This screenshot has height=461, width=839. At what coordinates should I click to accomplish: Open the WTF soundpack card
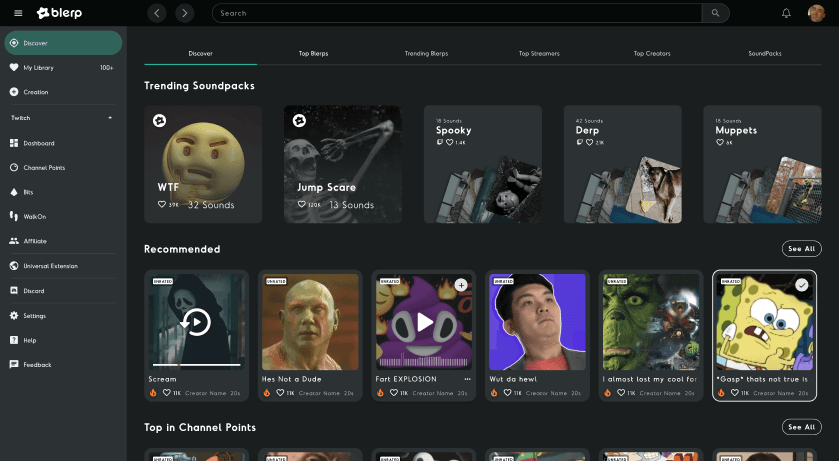203,164
